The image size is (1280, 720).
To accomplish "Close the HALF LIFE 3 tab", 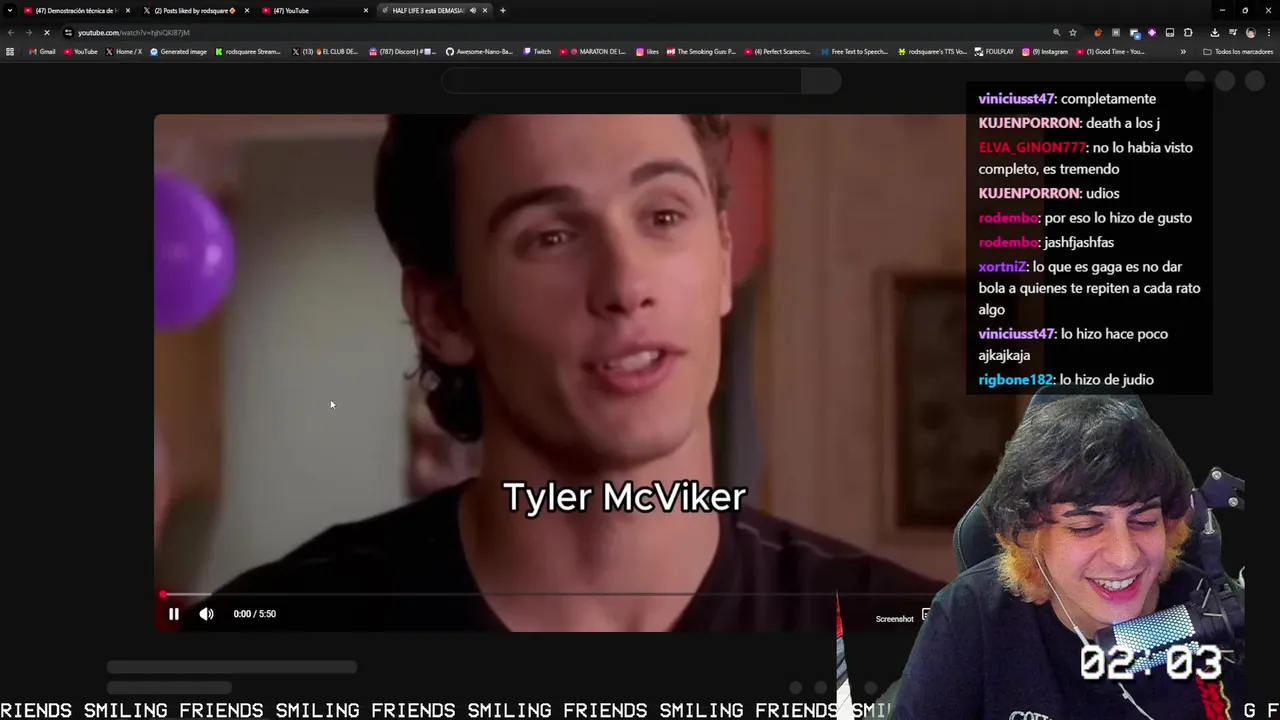I will coord(485,10).
